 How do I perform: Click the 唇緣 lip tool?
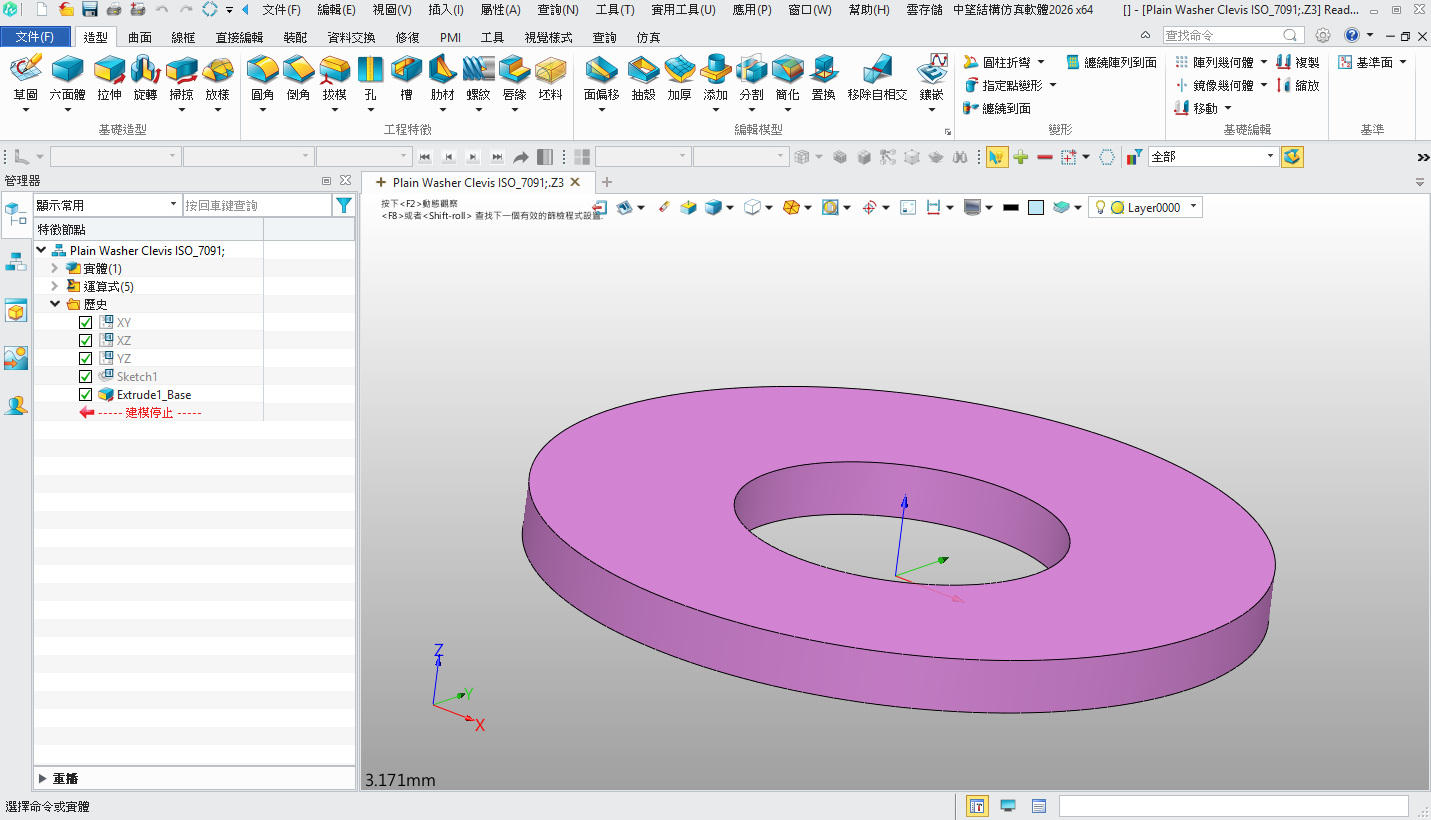coord(514,78)
